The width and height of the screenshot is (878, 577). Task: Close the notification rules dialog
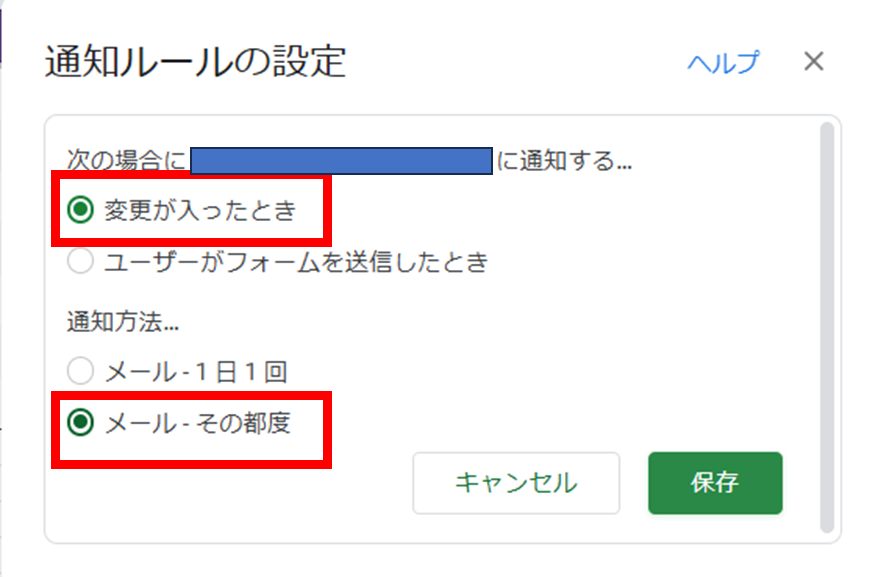click(x=814, y=62)
